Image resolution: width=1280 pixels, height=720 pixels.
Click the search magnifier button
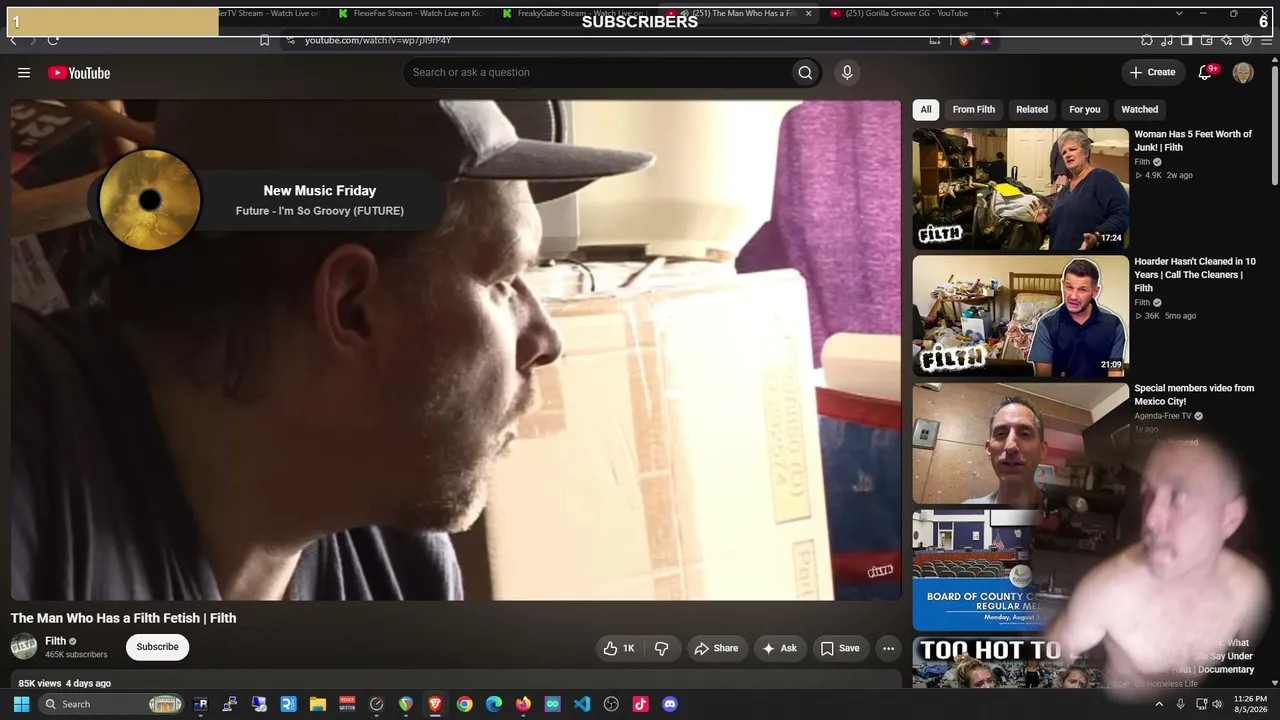click(805, 72)
